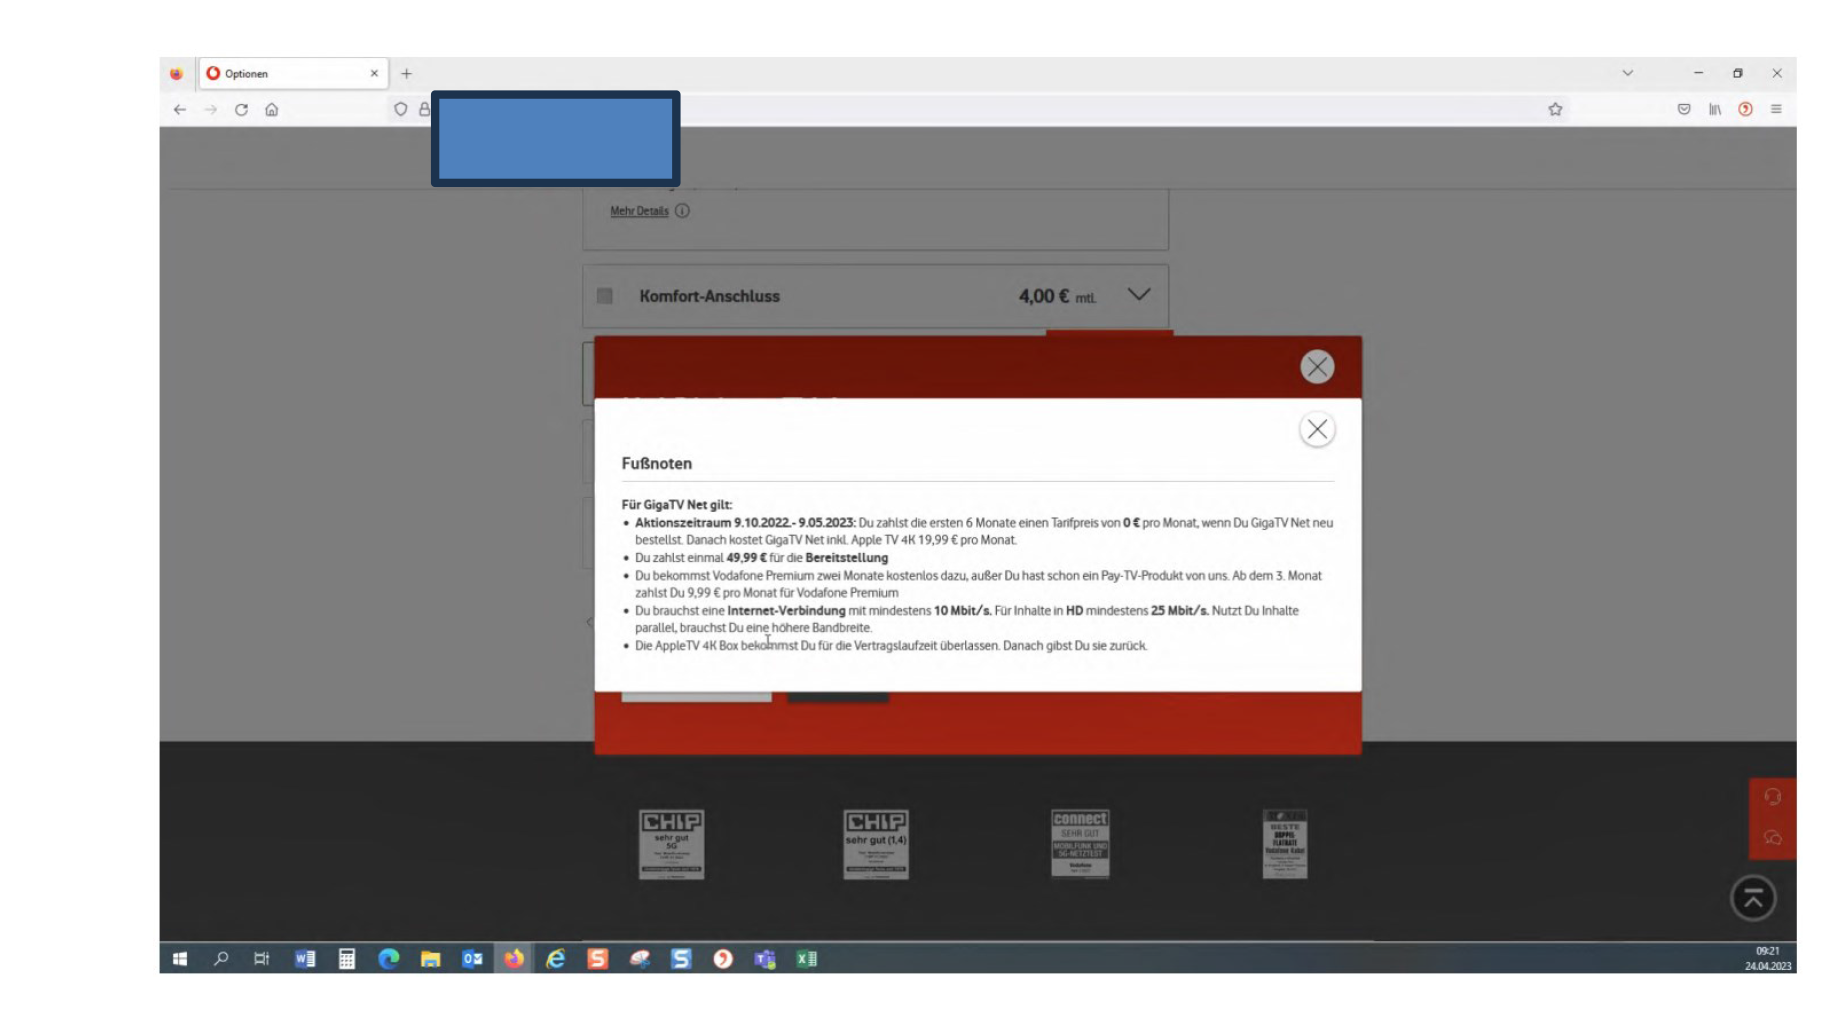Image resolution: width=1836 pixels, height=1024 pixels.
Task: Go back using the browser back arrow
Action: tap(180, 110)
